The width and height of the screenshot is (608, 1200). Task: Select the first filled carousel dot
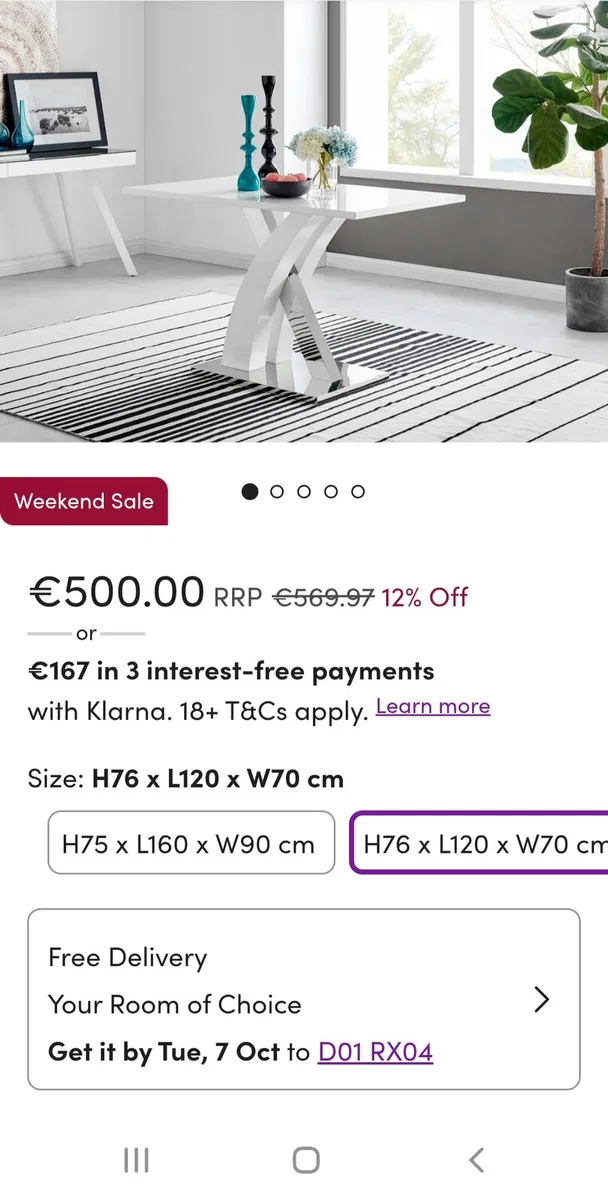[250, 491]
